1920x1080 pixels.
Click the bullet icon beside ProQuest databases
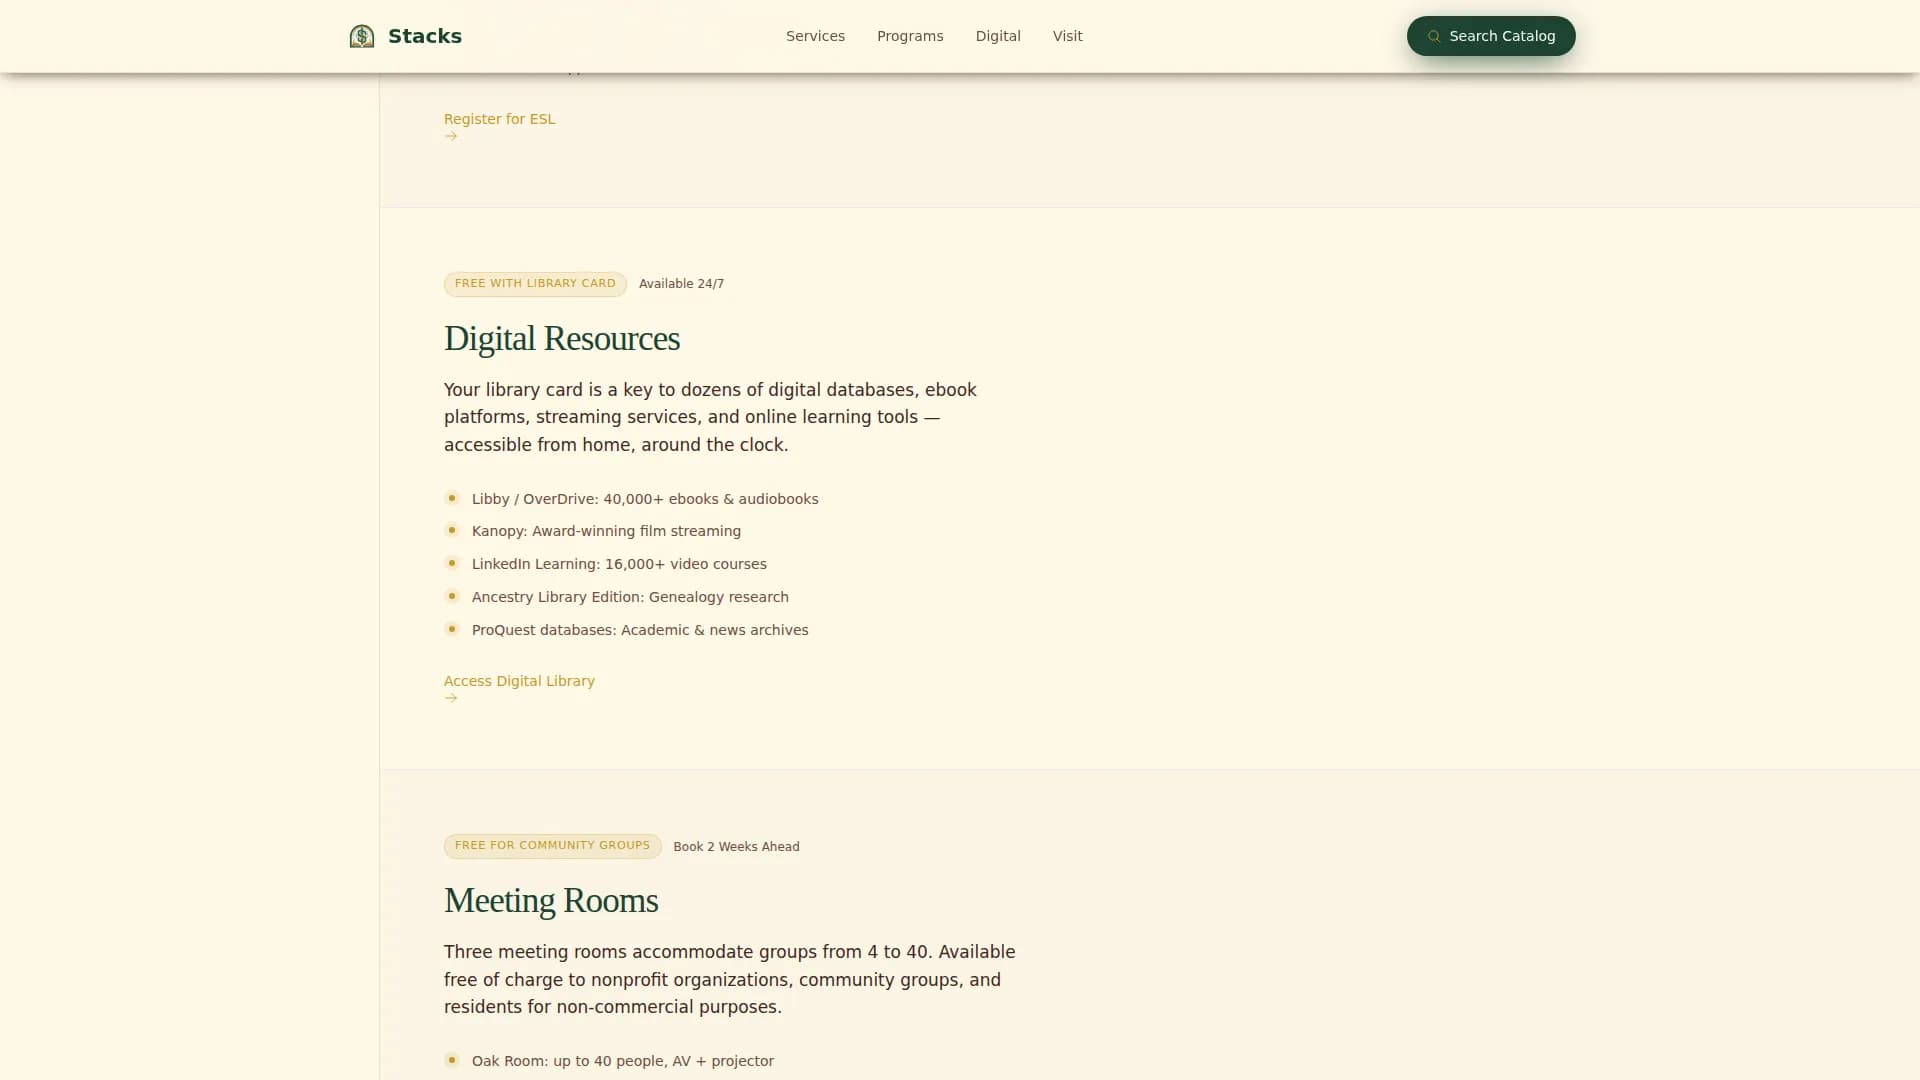click(x=452, y=629)
